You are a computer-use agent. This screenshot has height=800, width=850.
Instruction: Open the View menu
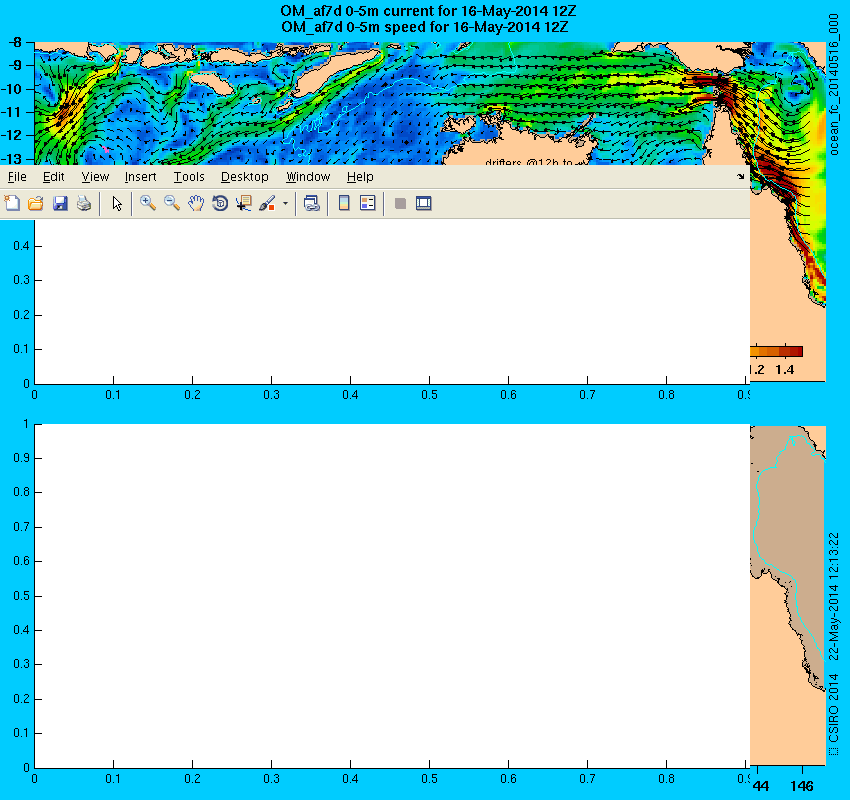tap(95, 177)
